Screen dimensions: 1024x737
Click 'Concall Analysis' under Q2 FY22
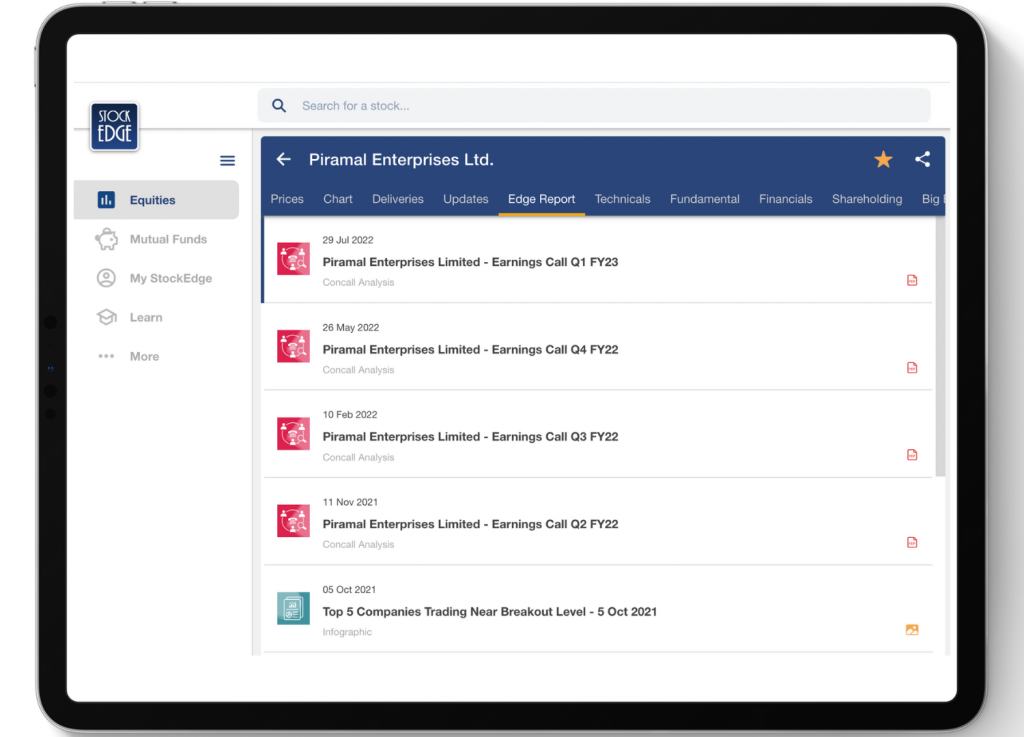click(x=359, y=544)
